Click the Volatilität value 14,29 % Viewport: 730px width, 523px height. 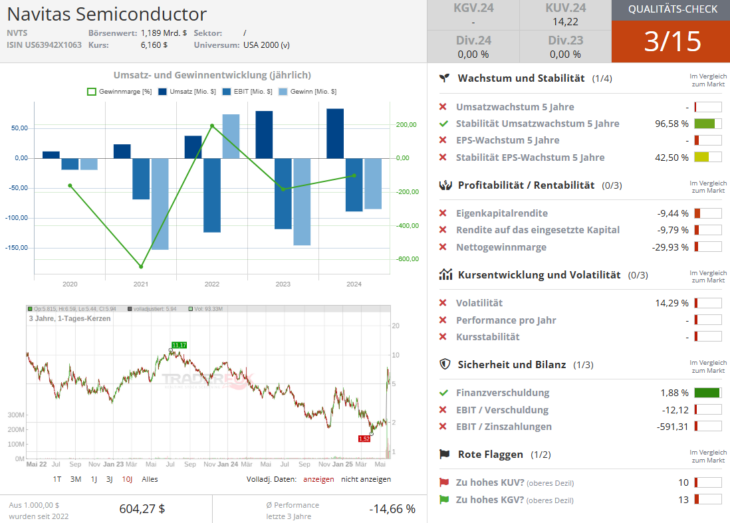click(672, 303)
